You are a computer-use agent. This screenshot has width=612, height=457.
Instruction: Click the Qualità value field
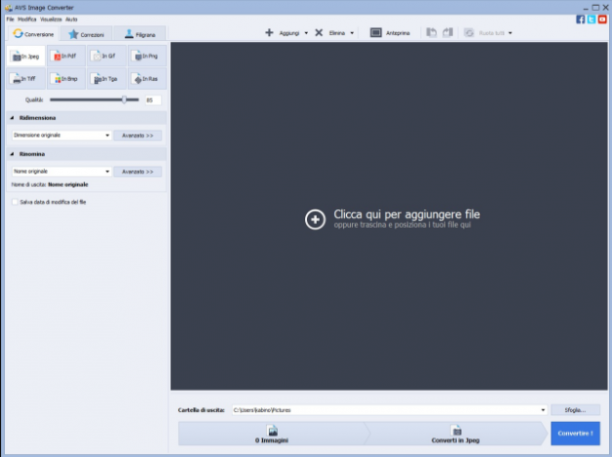153,100
